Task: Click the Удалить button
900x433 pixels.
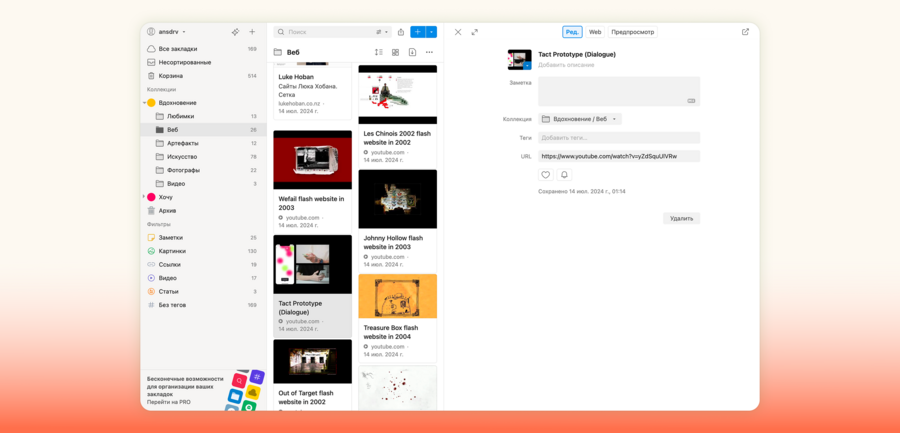Action: [681, 218]
